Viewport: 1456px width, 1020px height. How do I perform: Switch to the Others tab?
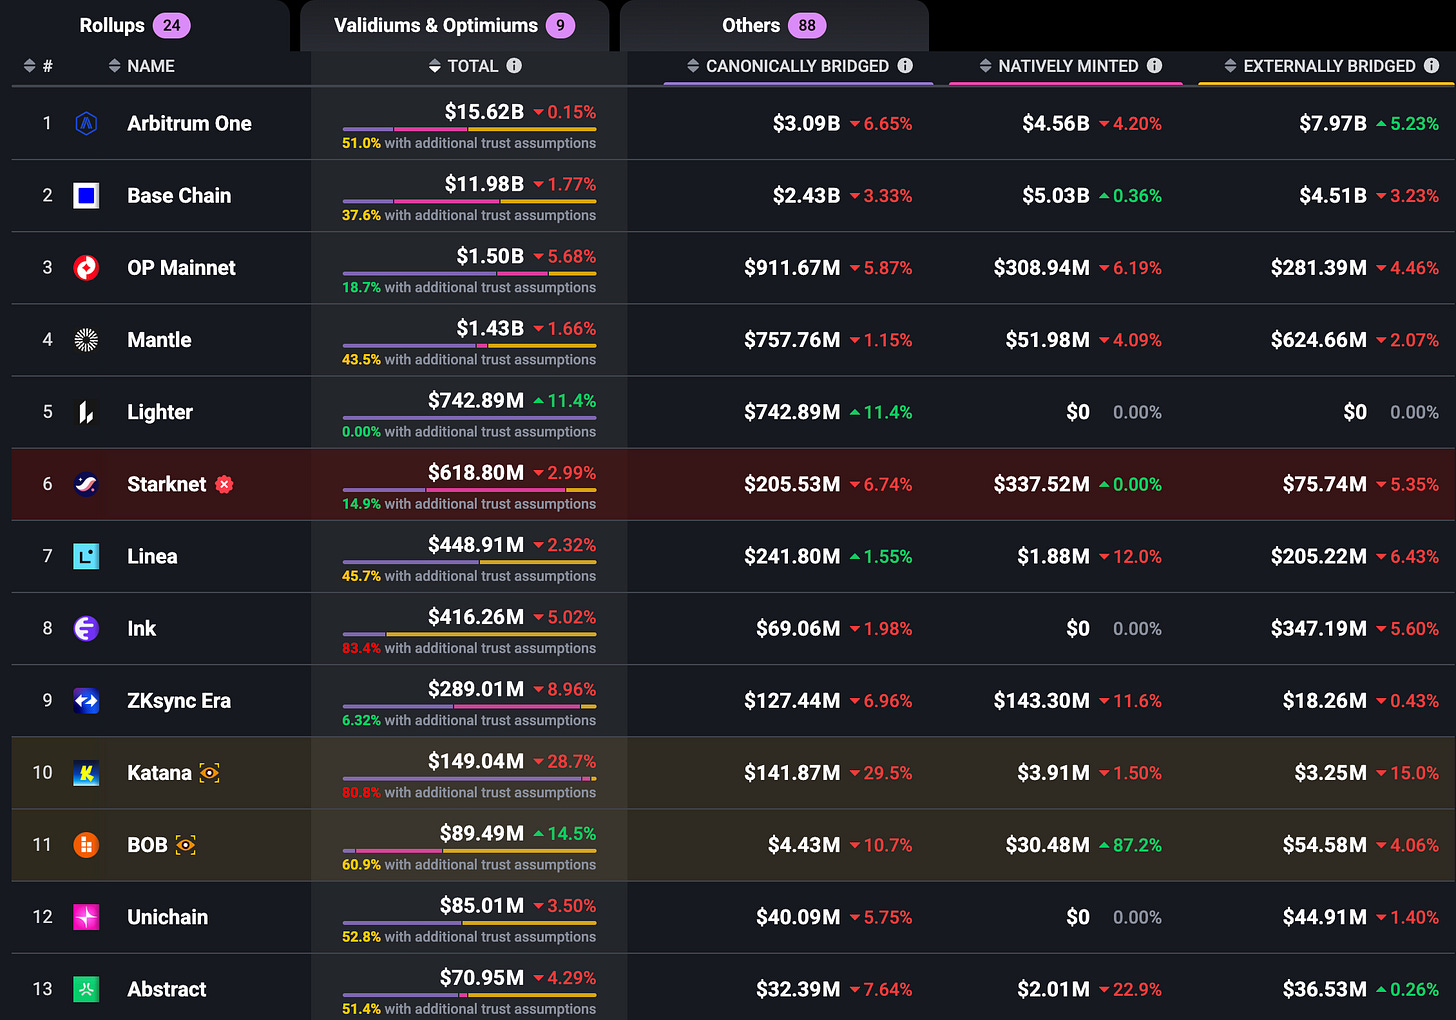click(x=774, y=26)
